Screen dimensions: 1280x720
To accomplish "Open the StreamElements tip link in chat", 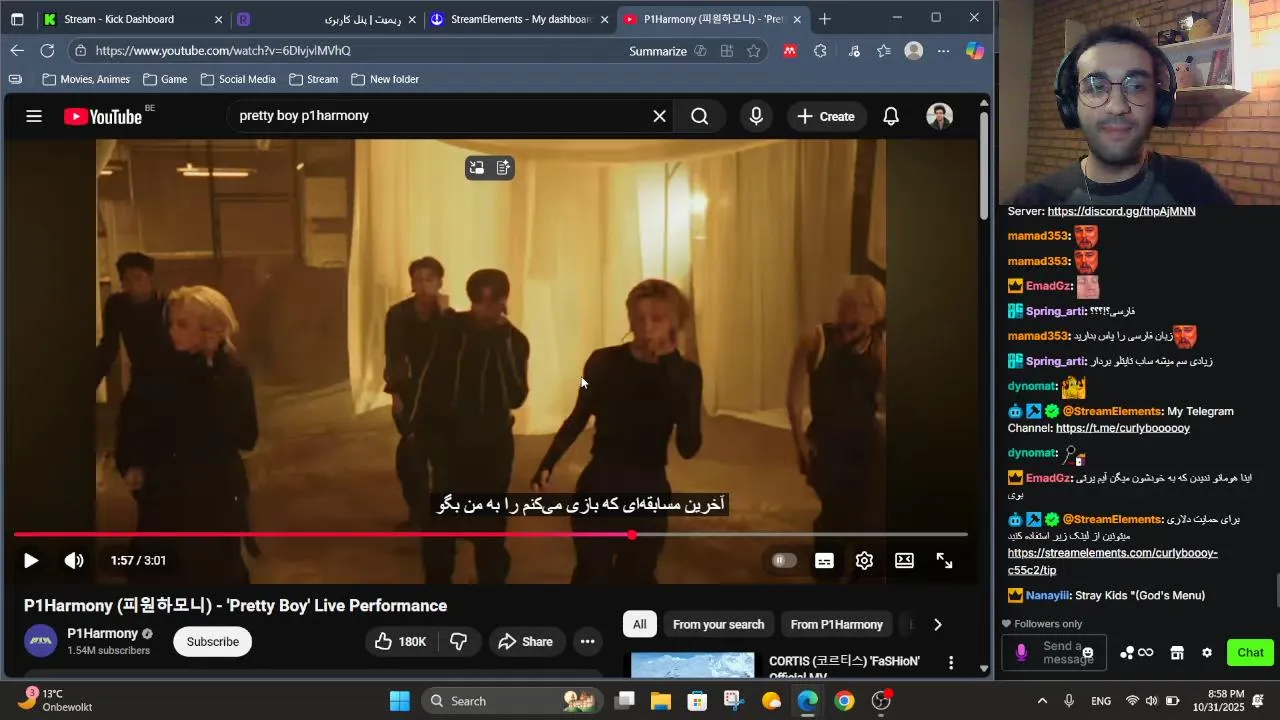I will pyautogui.click(x=1112, y=562).
